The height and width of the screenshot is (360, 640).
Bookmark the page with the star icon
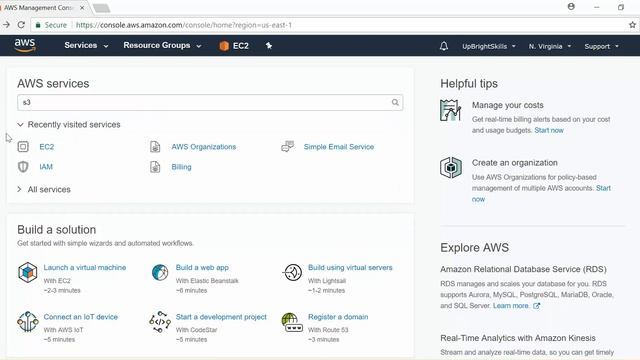click(632, 25)
